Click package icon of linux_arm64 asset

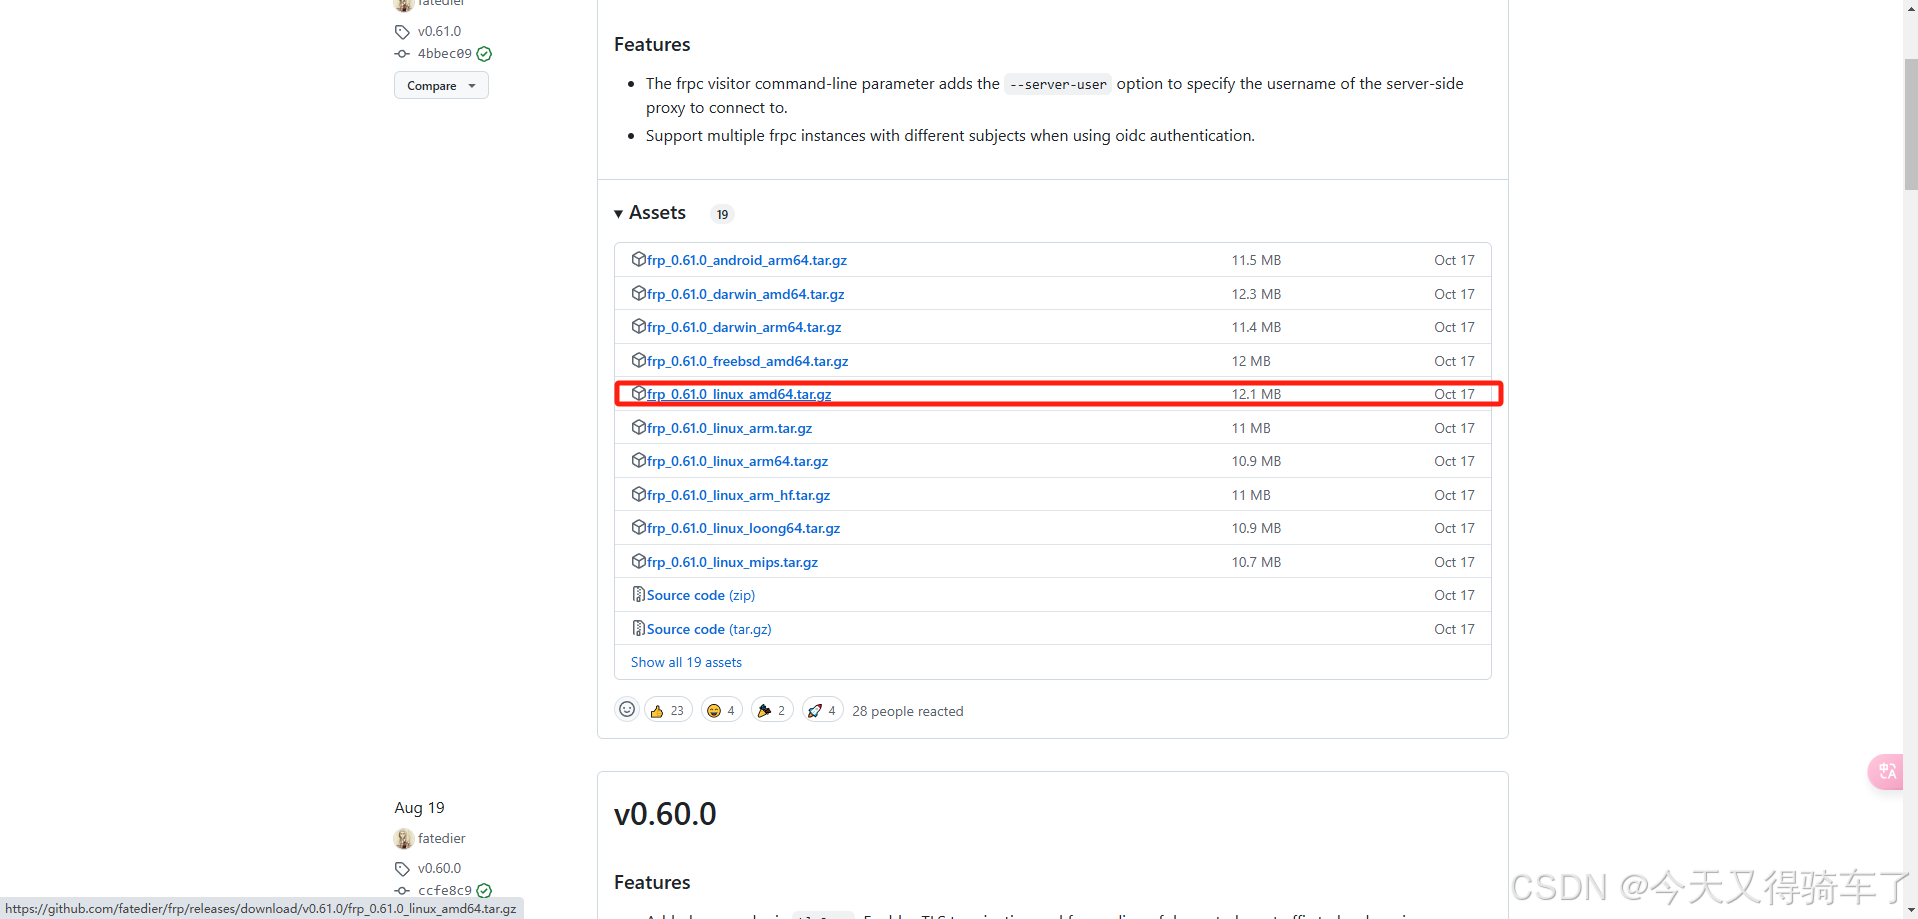tap(638, 460)
